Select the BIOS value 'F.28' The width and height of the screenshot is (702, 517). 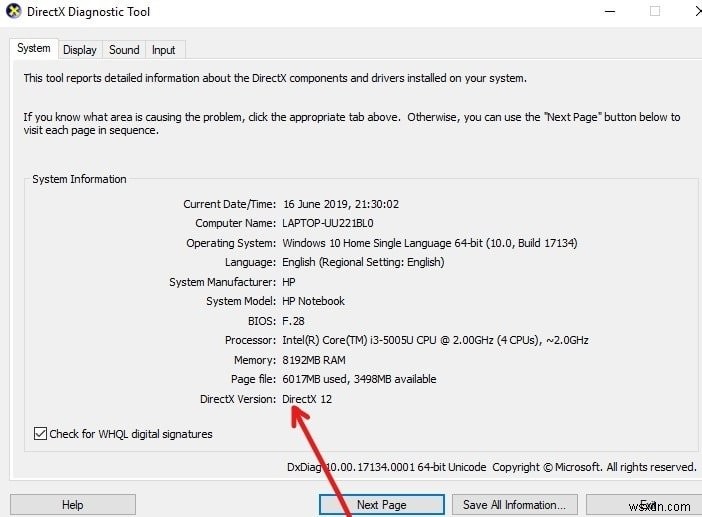(293, 321)
